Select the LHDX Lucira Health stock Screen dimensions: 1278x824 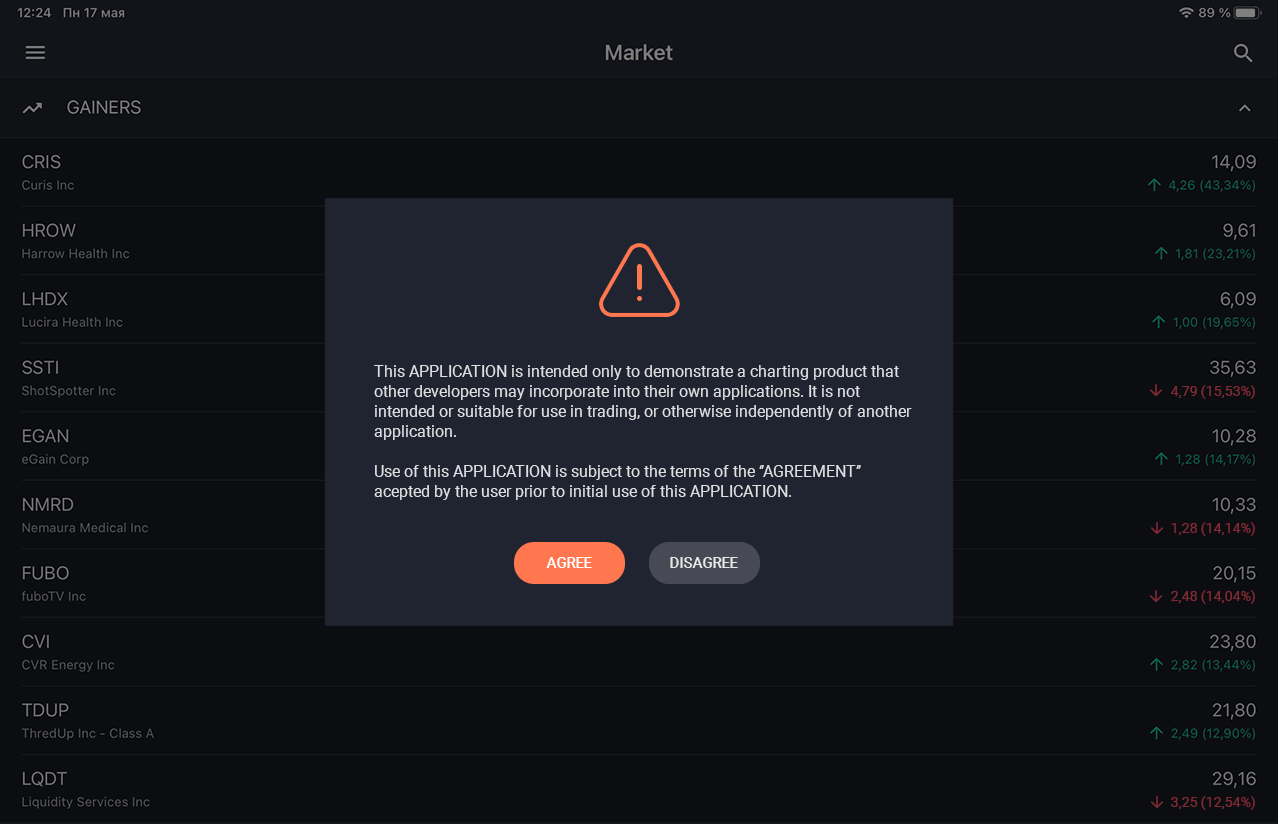click(x=639, y=310)
